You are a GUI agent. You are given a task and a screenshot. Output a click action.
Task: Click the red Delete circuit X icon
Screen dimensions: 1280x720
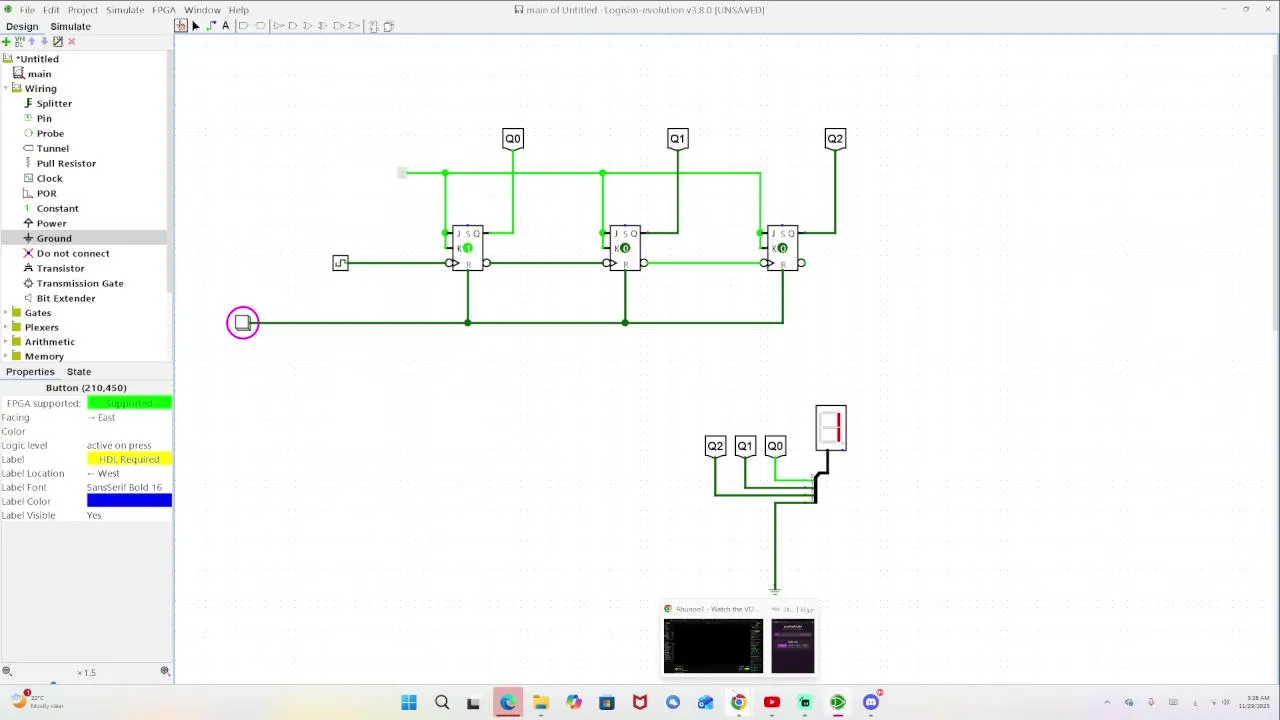tap(71, 41)
